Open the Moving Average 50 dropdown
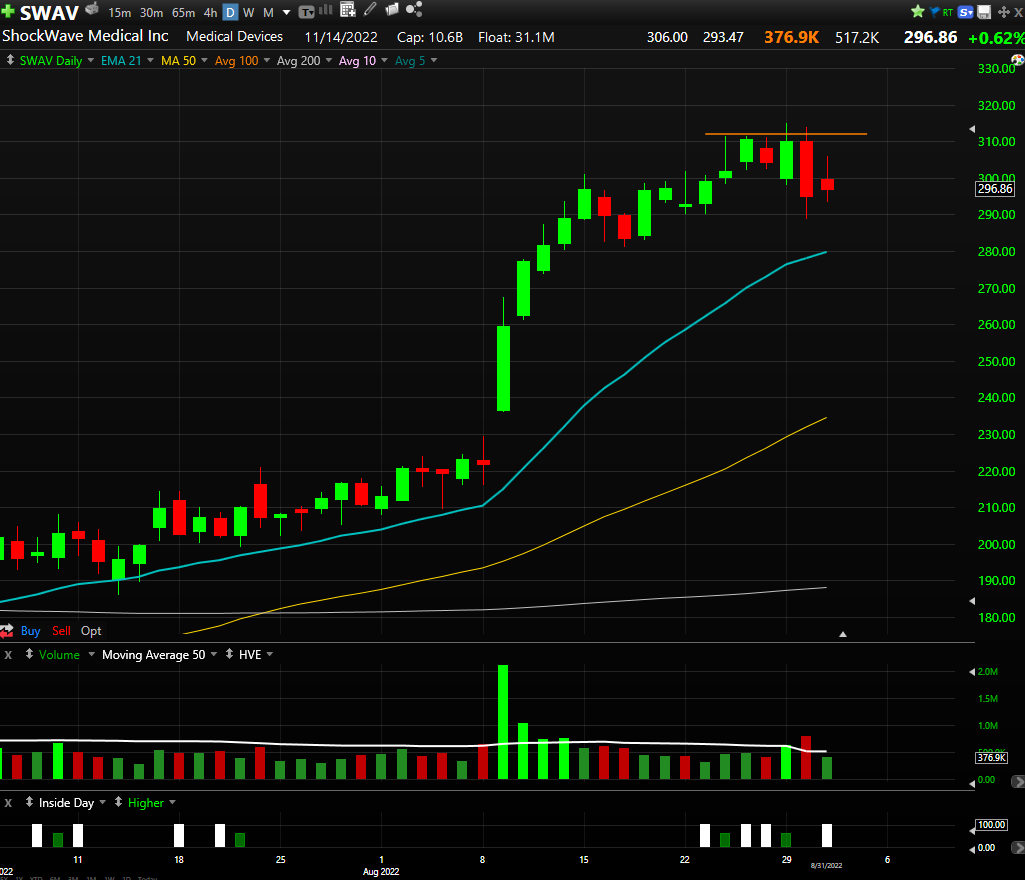The width and height of the screenshot is (1025, 880). tap(214, 654)
